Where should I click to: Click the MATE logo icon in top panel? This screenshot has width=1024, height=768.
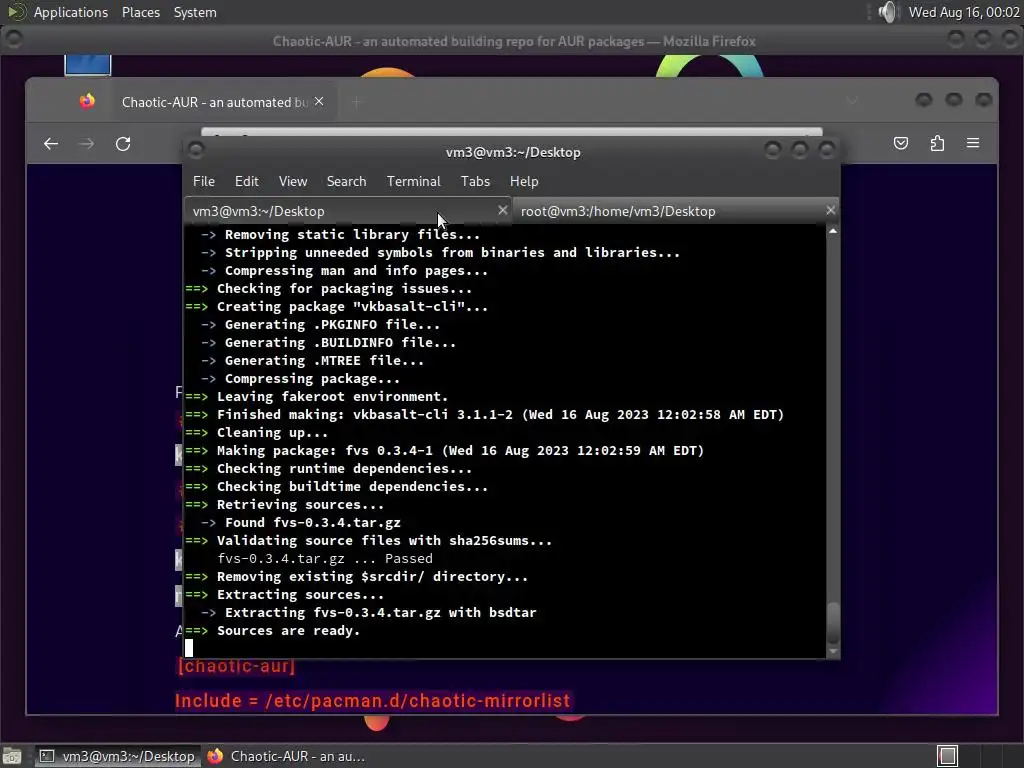(x=16, y=12)
